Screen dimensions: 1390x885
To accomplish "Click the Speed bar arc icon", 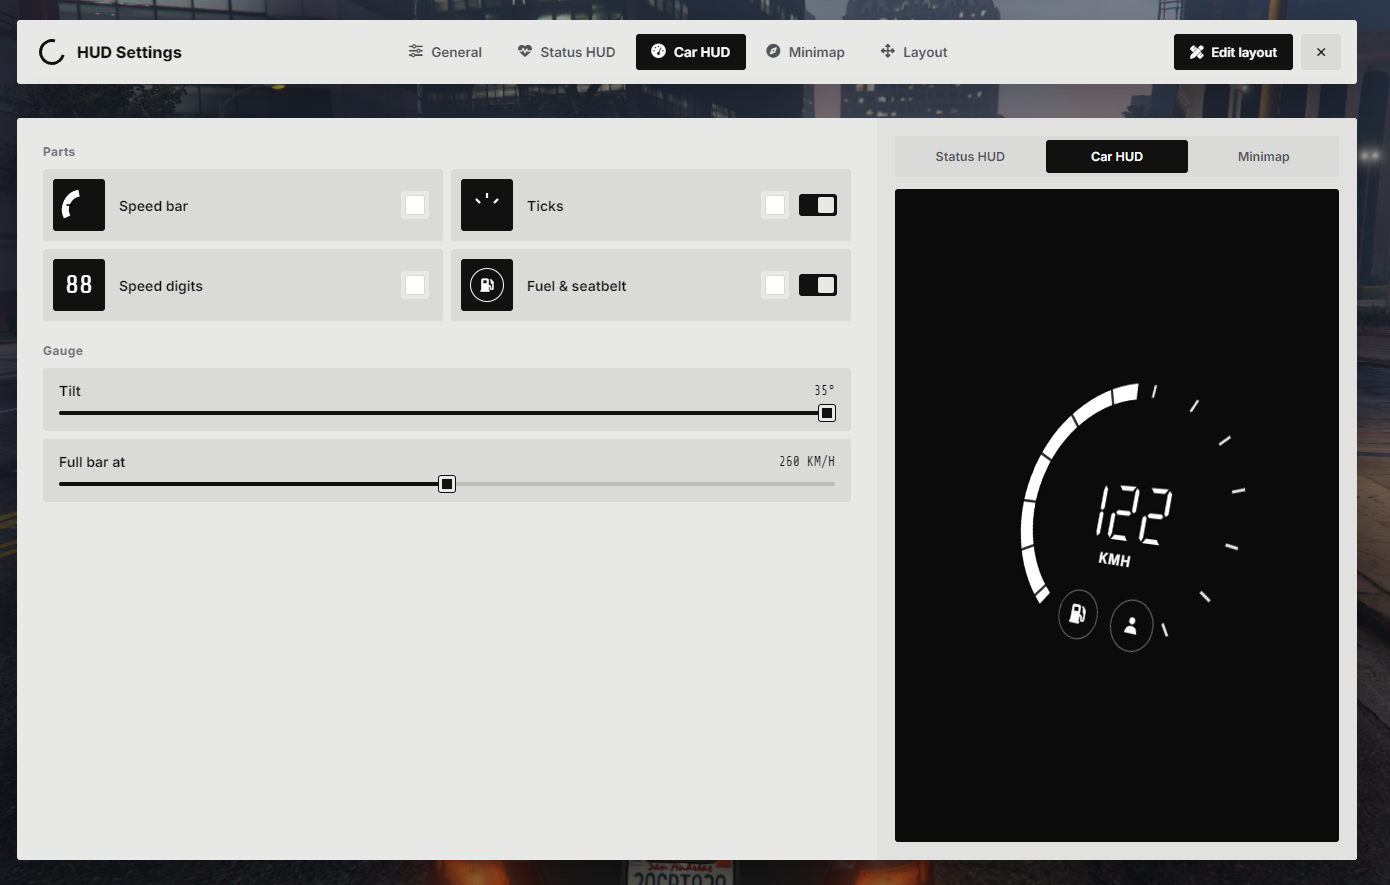I will click(79, 205).
